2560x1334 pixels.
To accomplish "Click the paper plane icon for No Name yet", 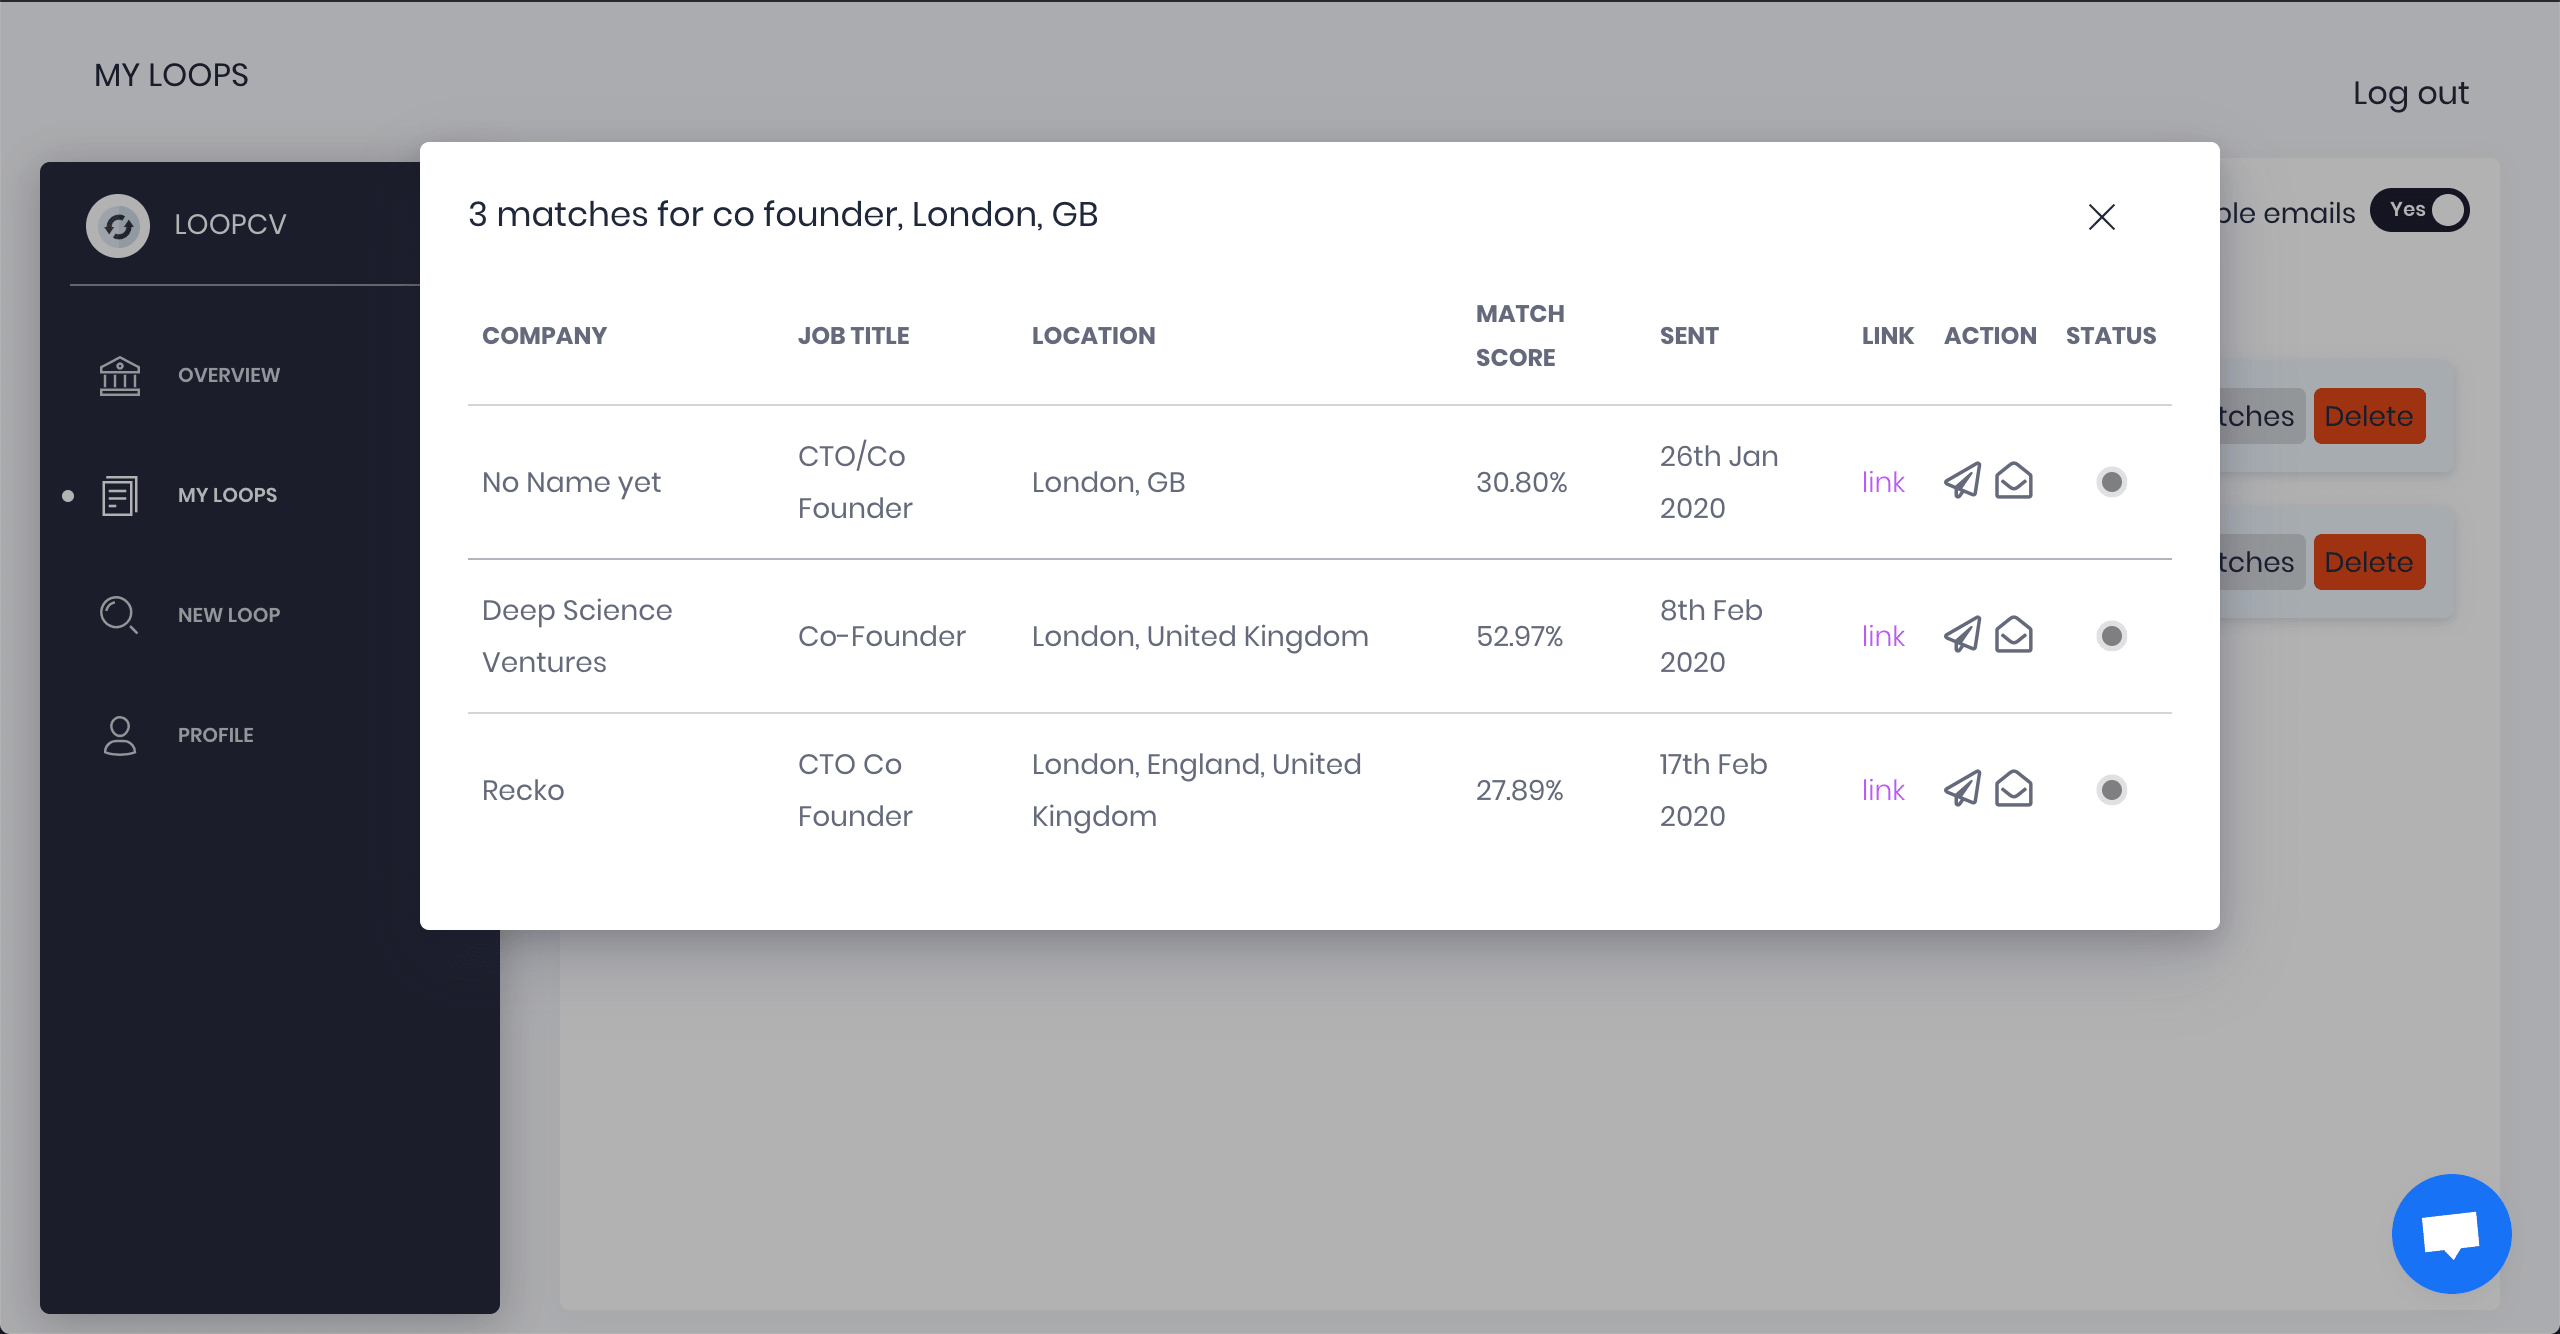I will click(x=1963, y=481).
